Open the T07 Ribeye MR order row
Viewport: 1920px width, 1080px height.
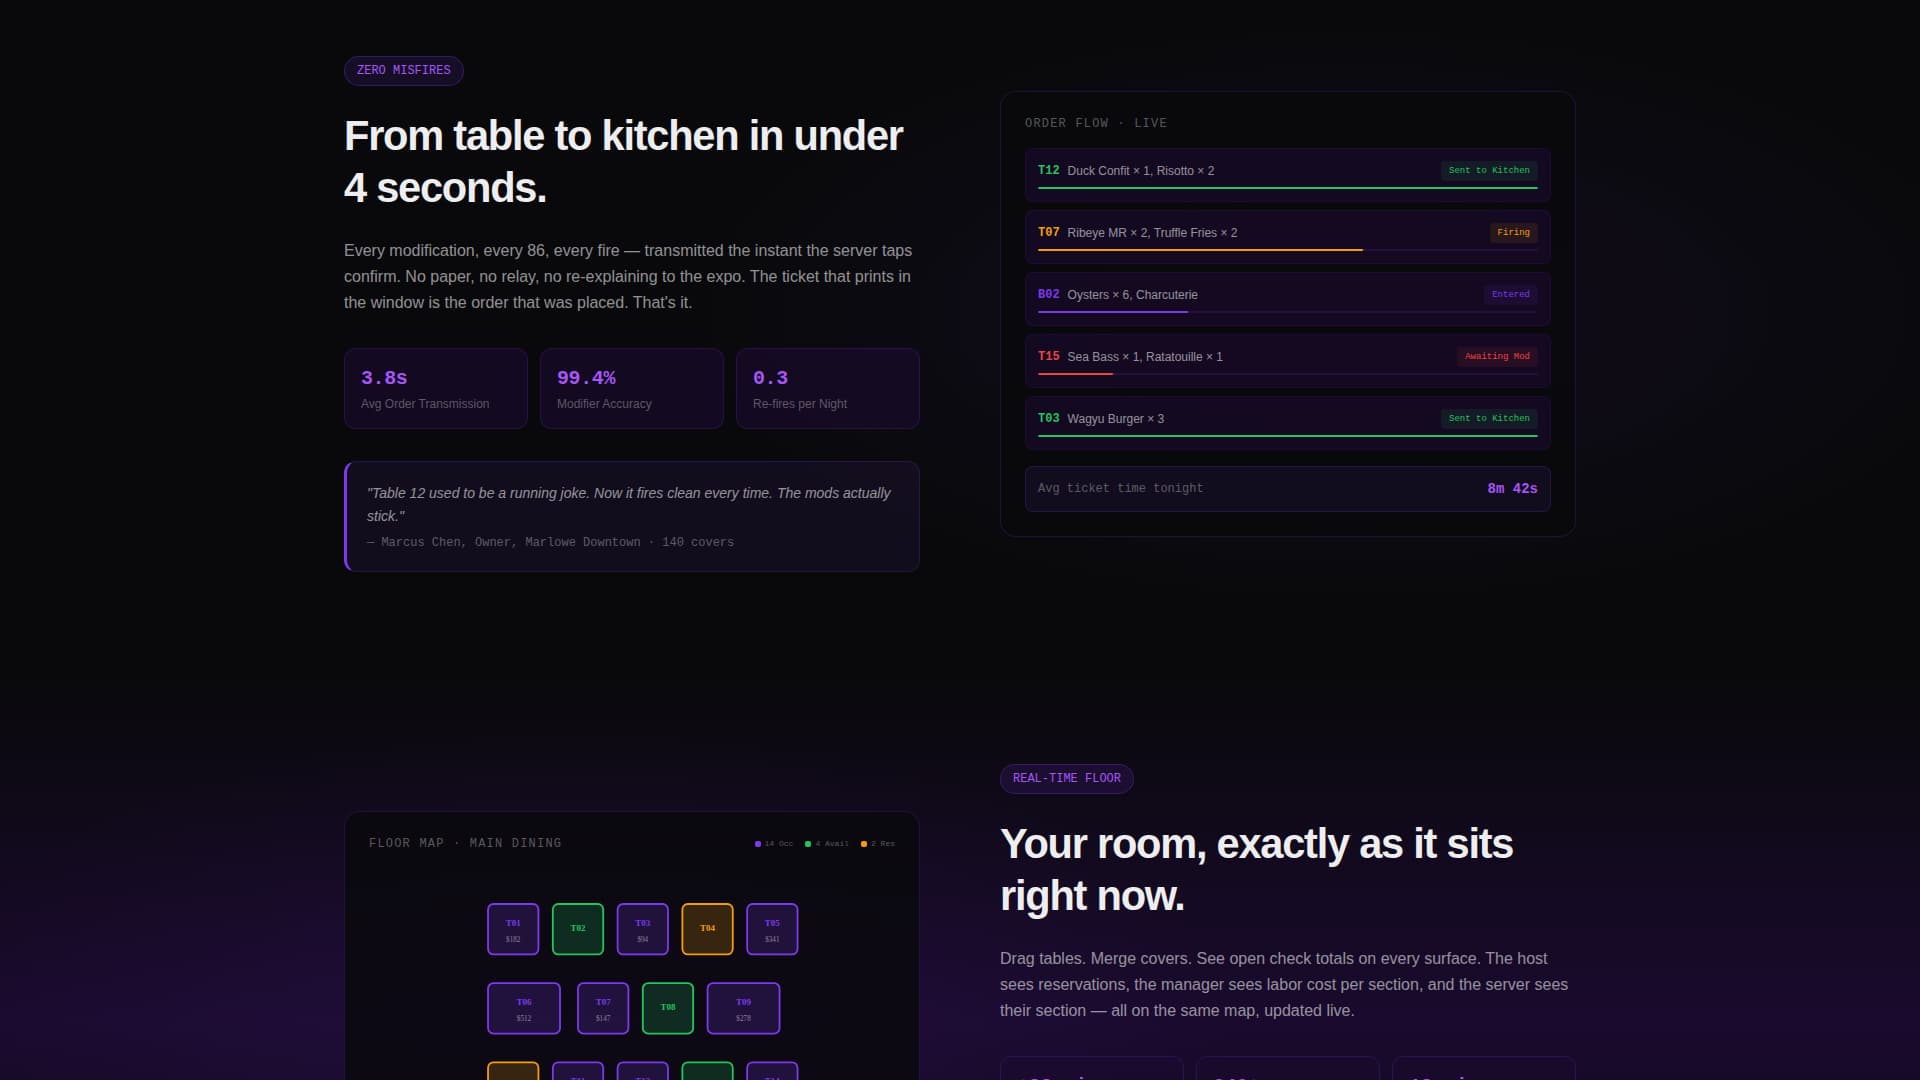click(x=1288, y=237)
